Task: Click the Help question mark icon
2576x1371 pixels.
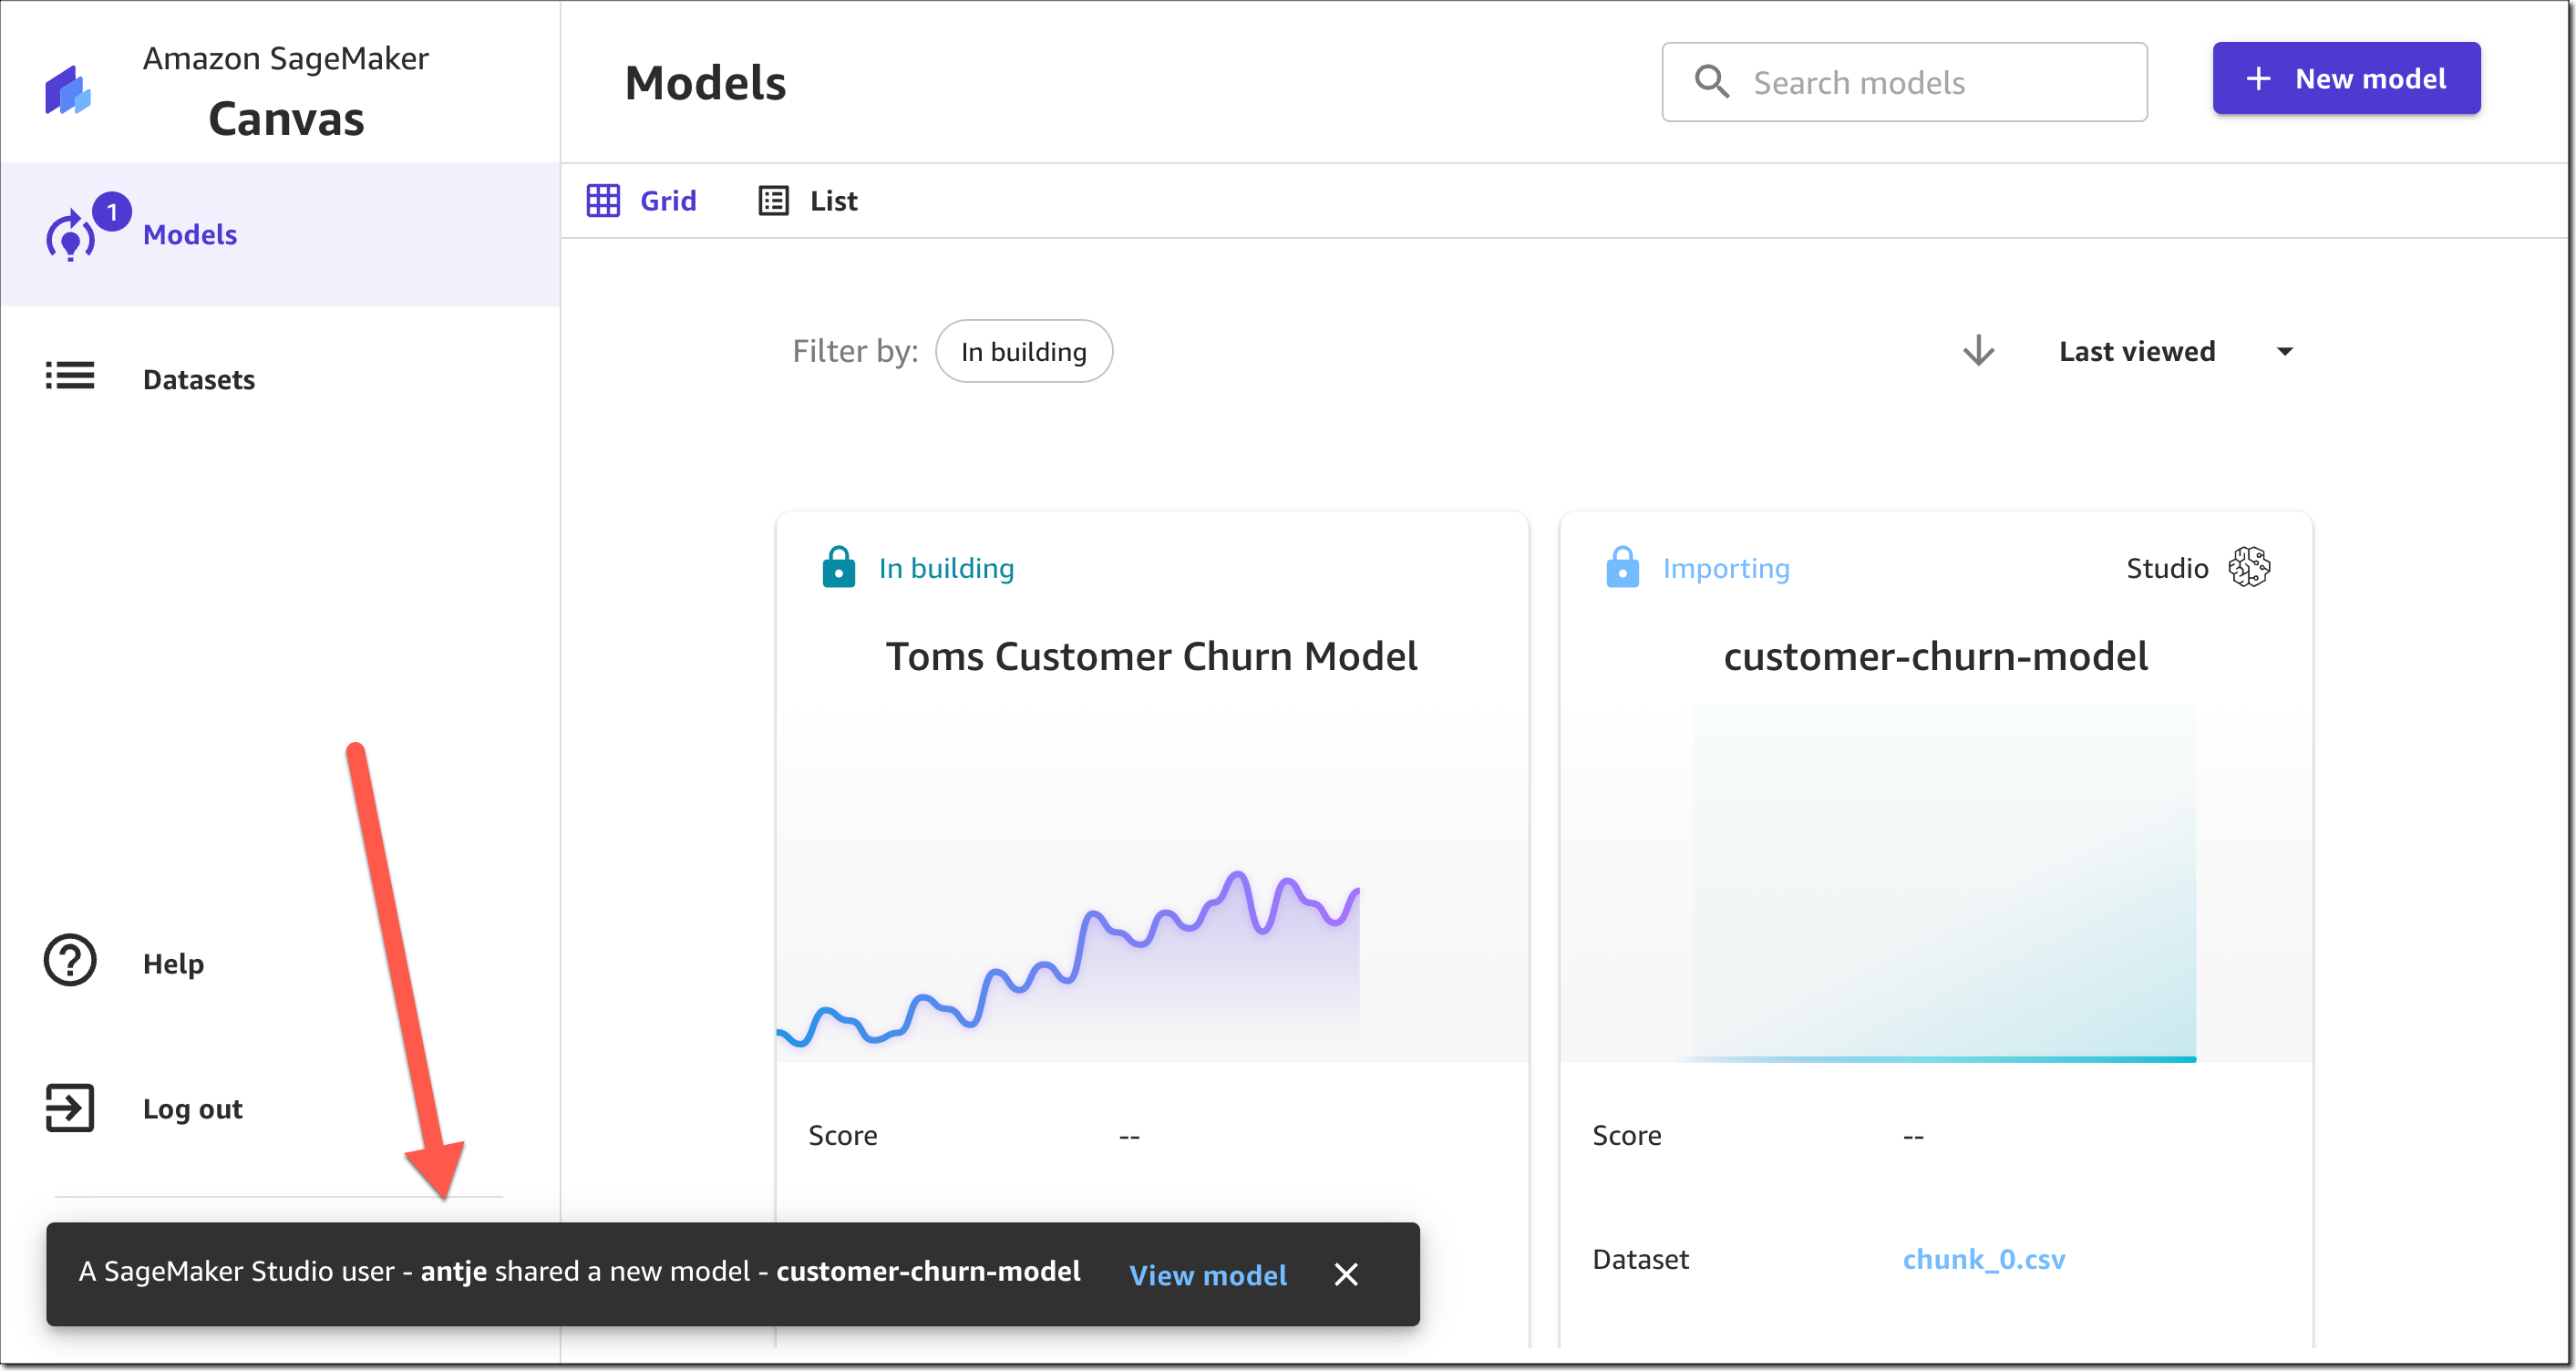Action: coord(70,961)
